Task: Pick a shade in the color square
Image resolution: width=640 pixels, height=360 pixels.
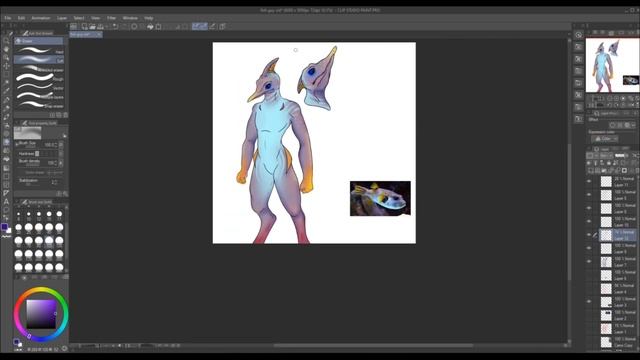Action: pos(41,314)
